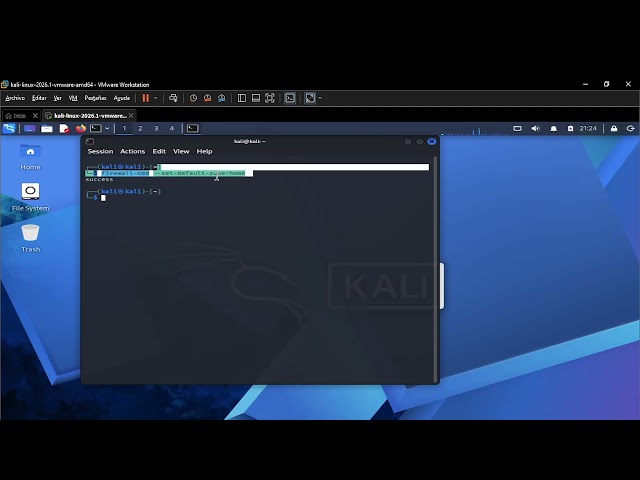Open the Kali applications menu
Image resolution: width=640 pixels, height=480 pixels.
tap(9, 129)
